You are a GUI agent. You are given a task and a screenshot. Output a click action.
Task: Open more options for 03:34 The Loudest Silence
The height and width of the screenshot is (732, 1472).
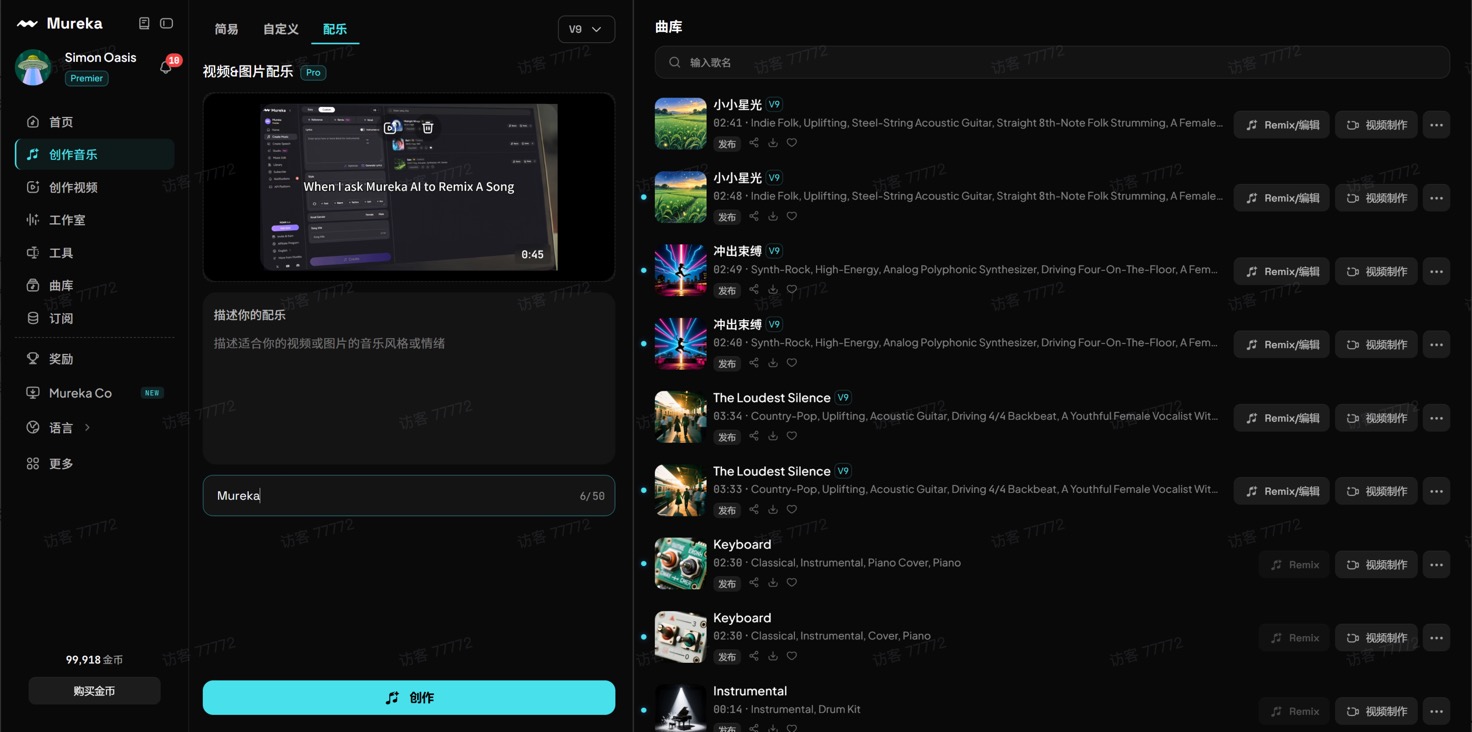point(1436,418)
